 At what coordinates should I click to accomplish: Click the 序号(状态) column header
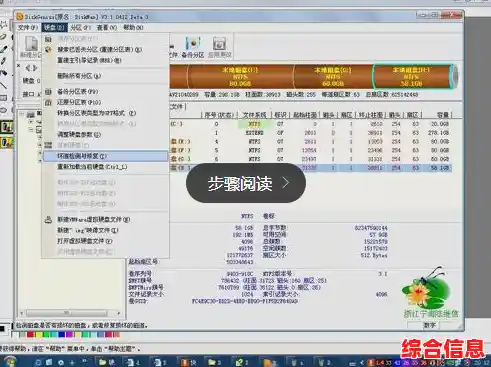(x=219, y=115)
